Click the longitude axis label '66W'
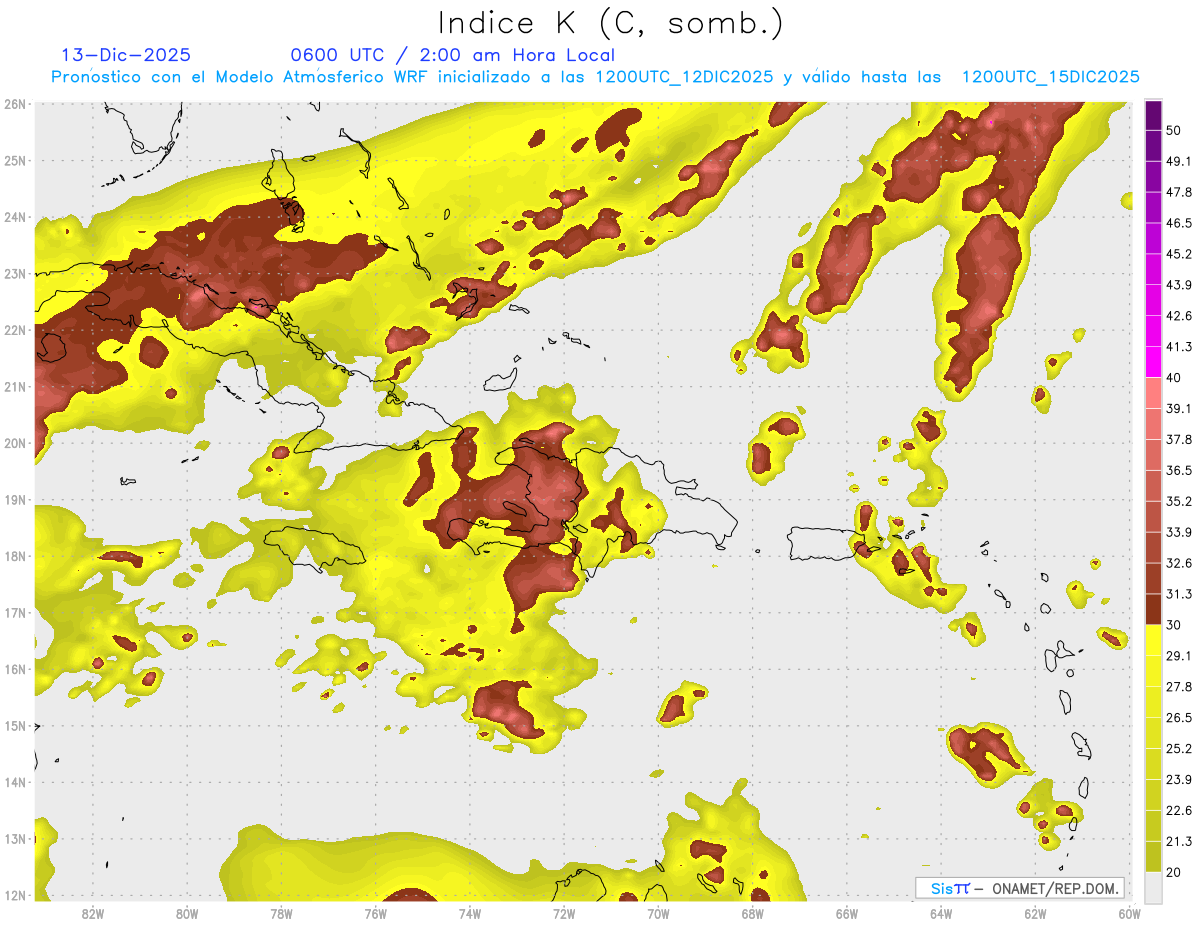The width and height of the screenshot is (1200, 927). click(847, 913)
